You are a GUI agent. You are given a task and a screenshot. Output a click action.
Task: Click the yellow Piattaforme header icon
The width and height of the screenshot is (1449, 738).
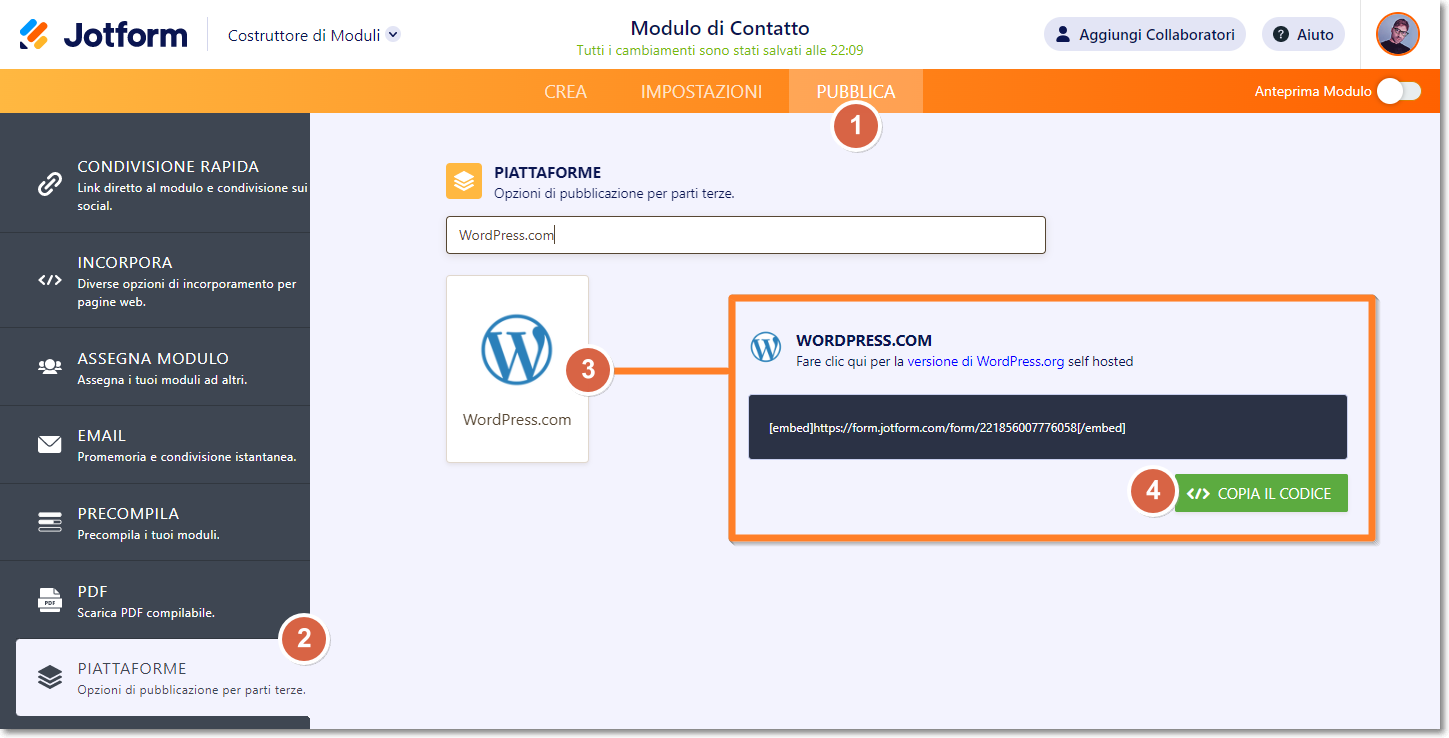[x=464, y=182]
